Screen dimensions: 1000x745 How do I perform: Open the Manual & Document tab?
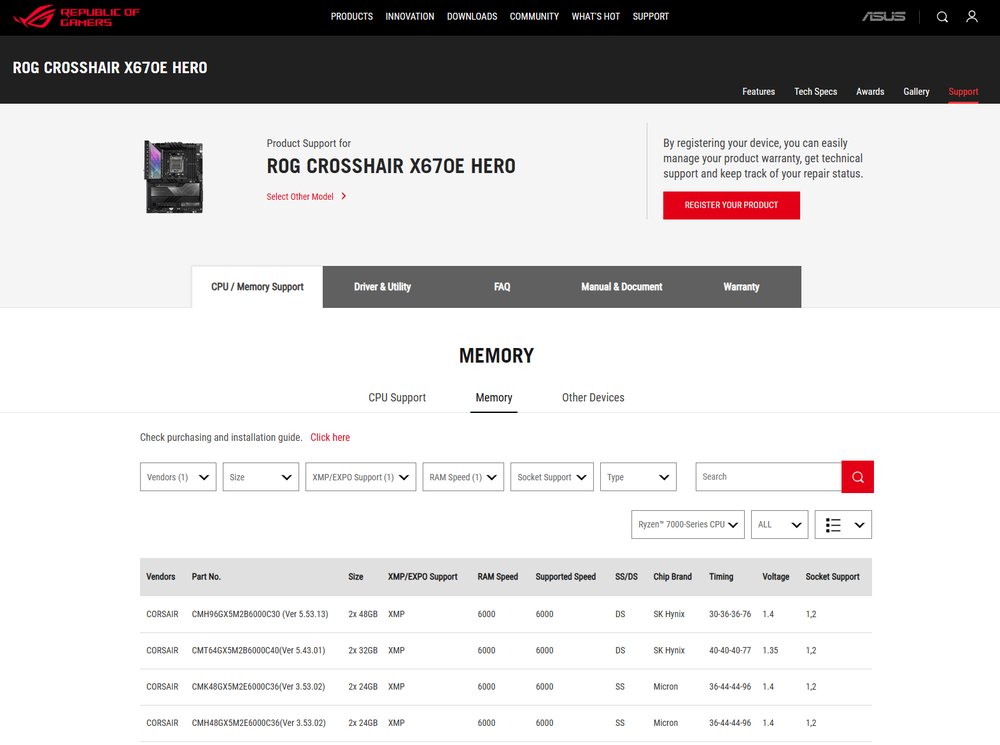(x=621, y=287)
